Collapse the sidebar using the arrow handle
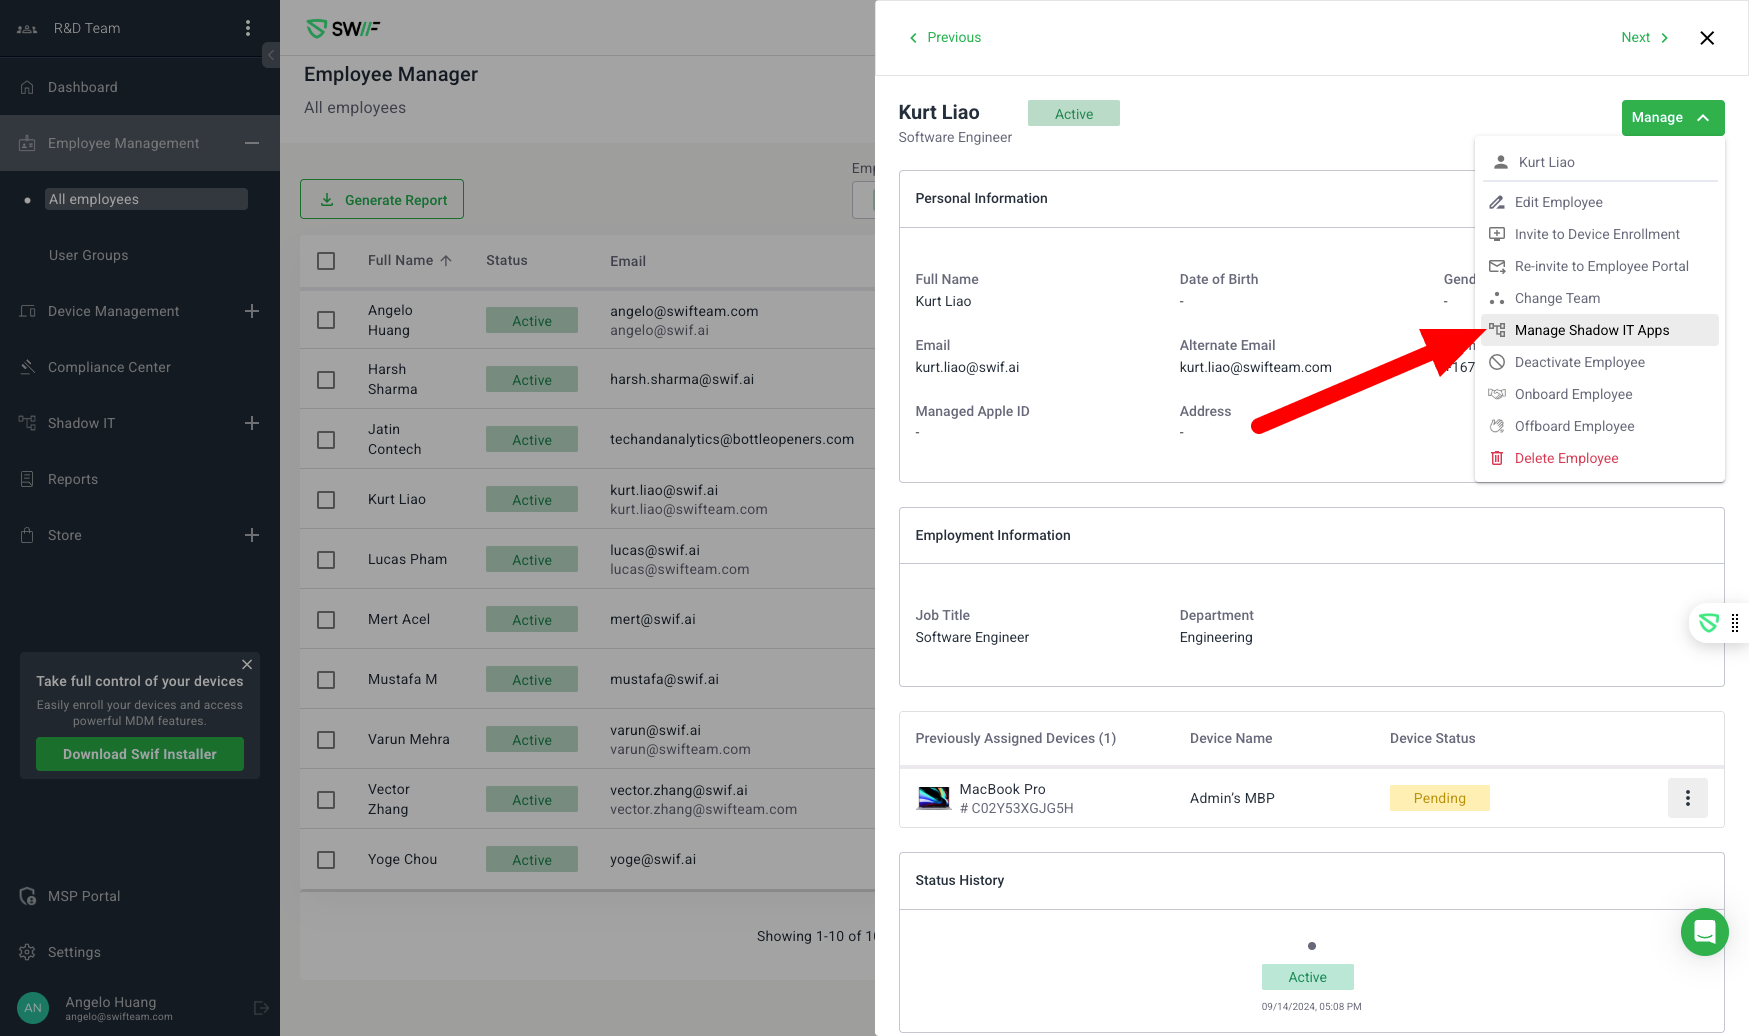This screenshot has height=1036, width=1749. [271, 55]
